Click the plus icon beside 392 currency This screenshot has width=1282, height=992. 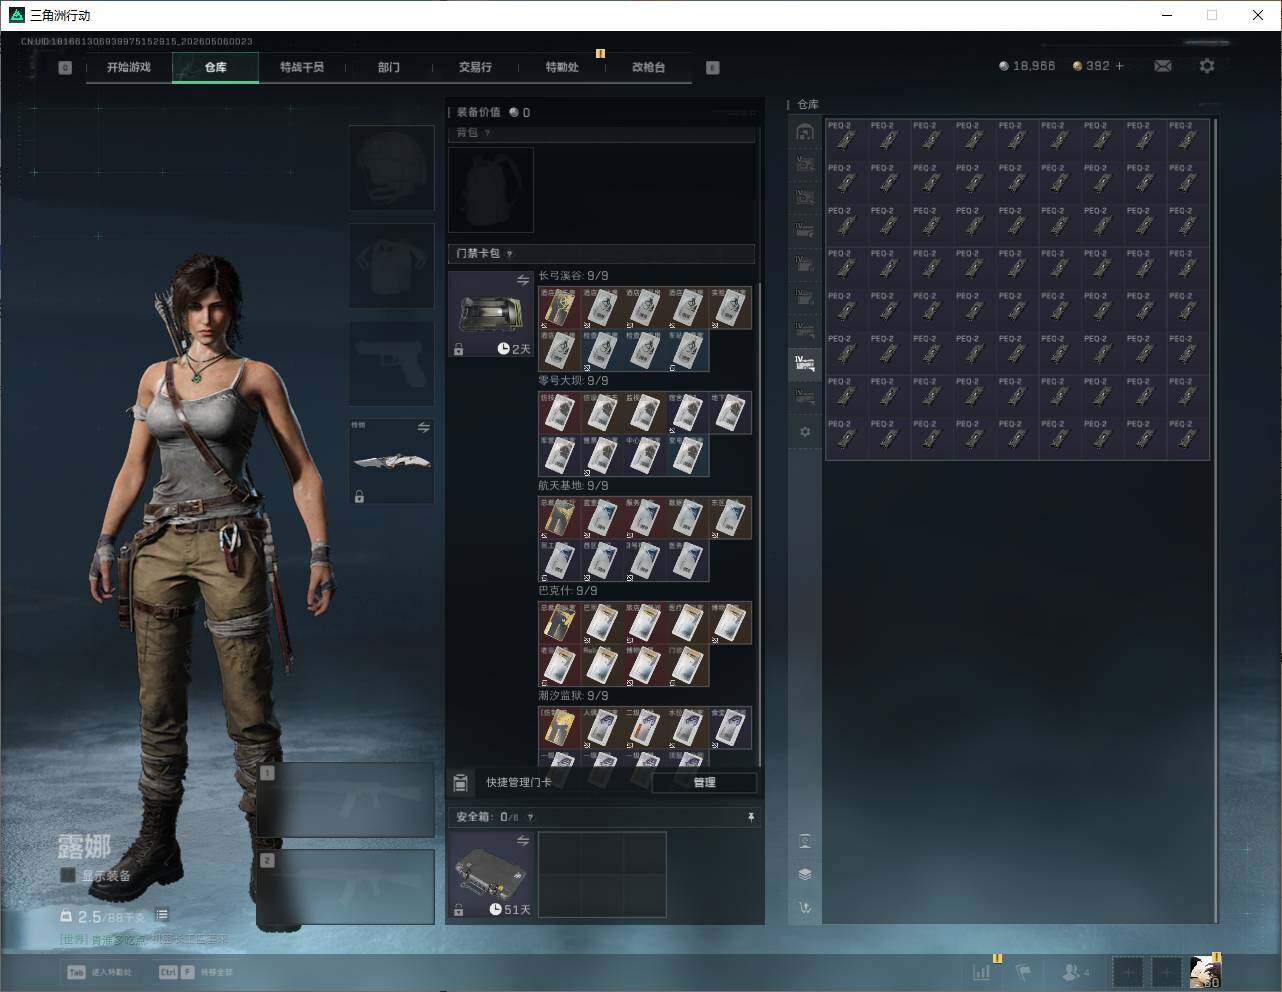[x=1119, y=66]
